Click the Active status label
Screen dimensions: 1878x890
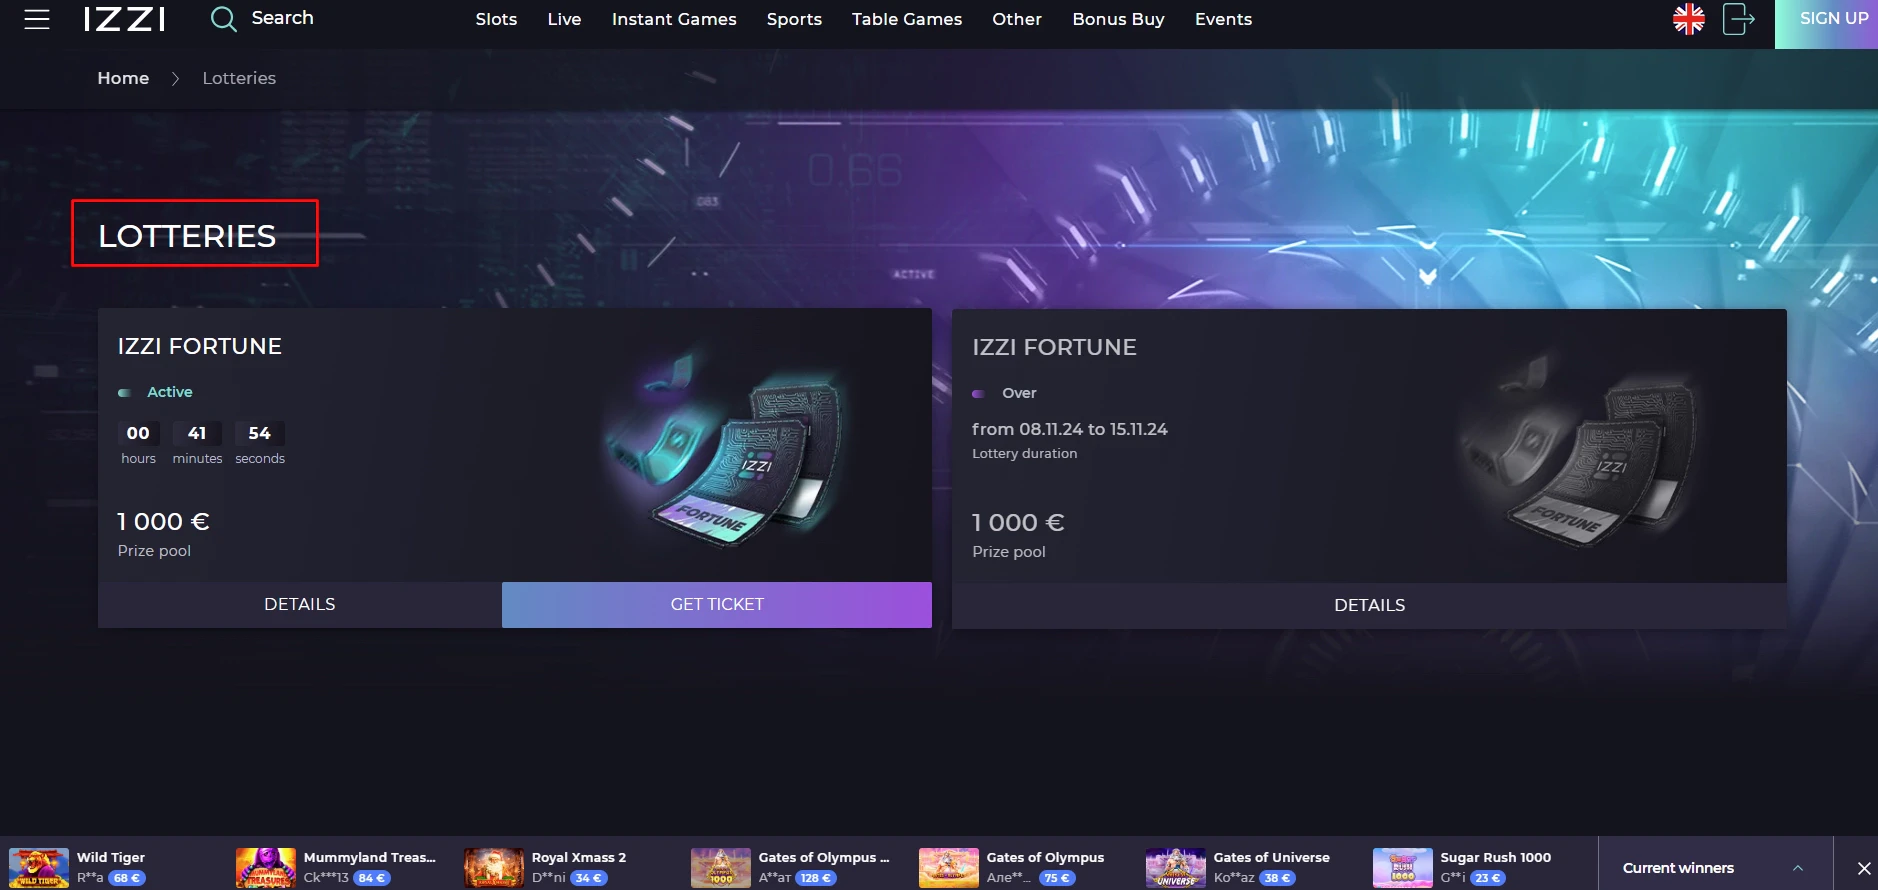coord(169,392)
